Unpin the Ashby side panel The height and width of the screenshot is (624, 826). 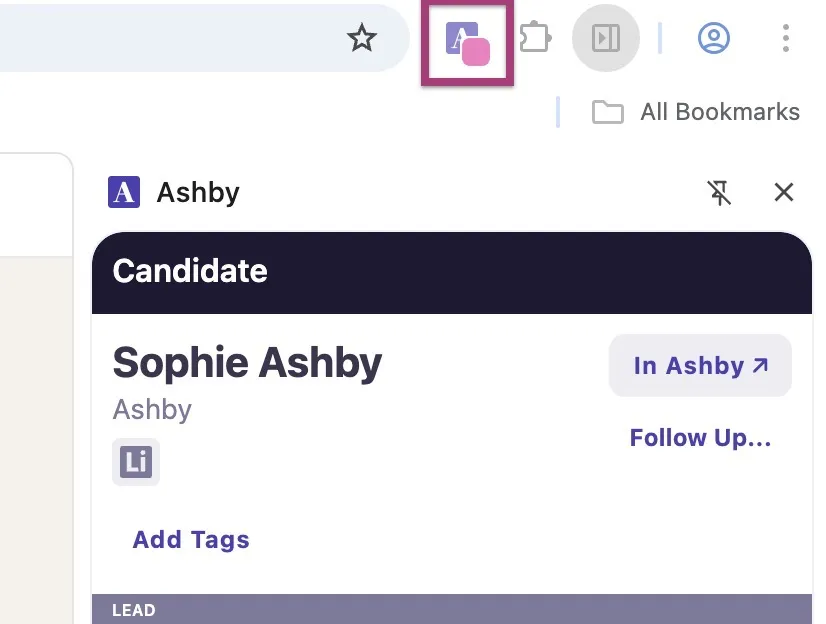[x=719, y=192]
